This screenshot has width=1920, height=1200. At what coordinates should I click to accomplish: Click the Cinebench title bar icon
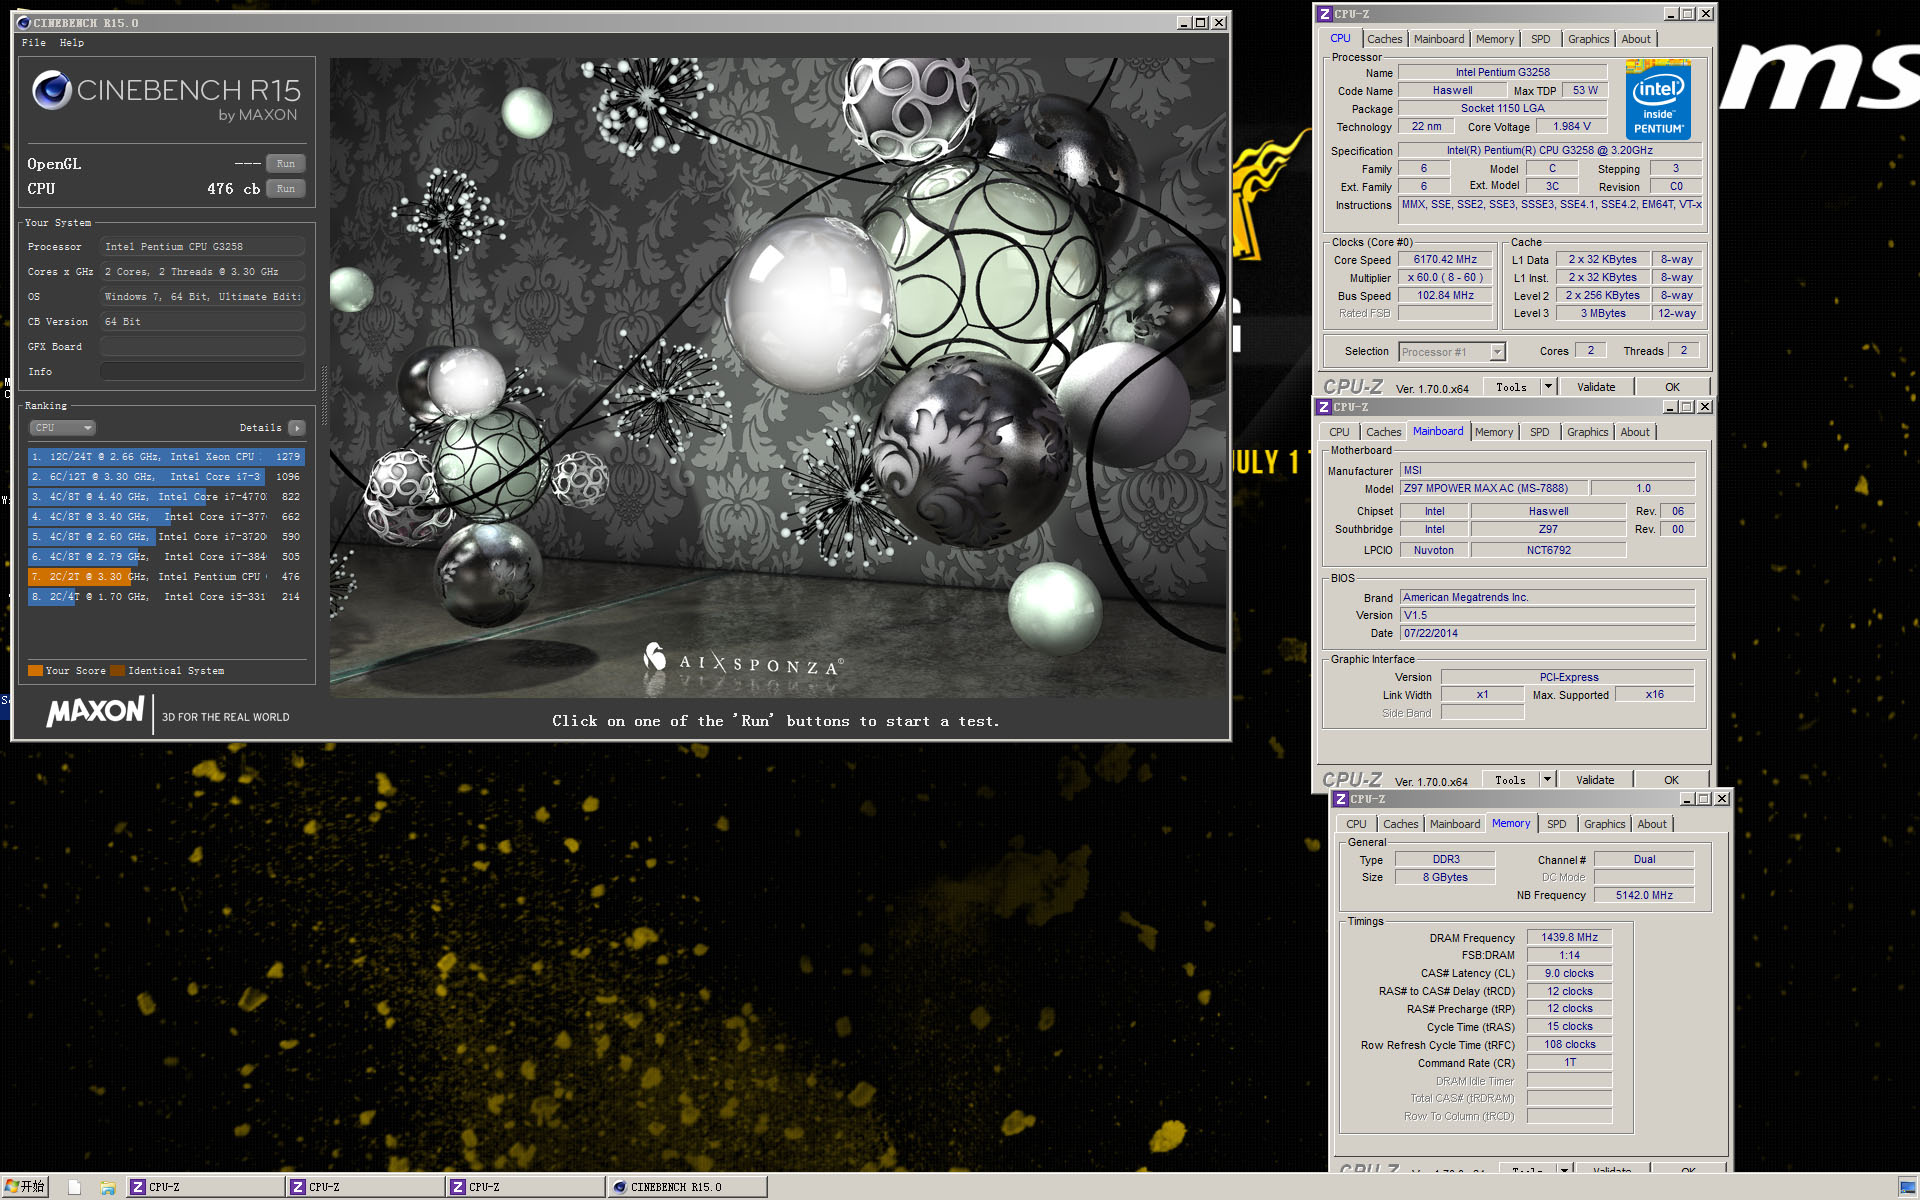(24, 23)
